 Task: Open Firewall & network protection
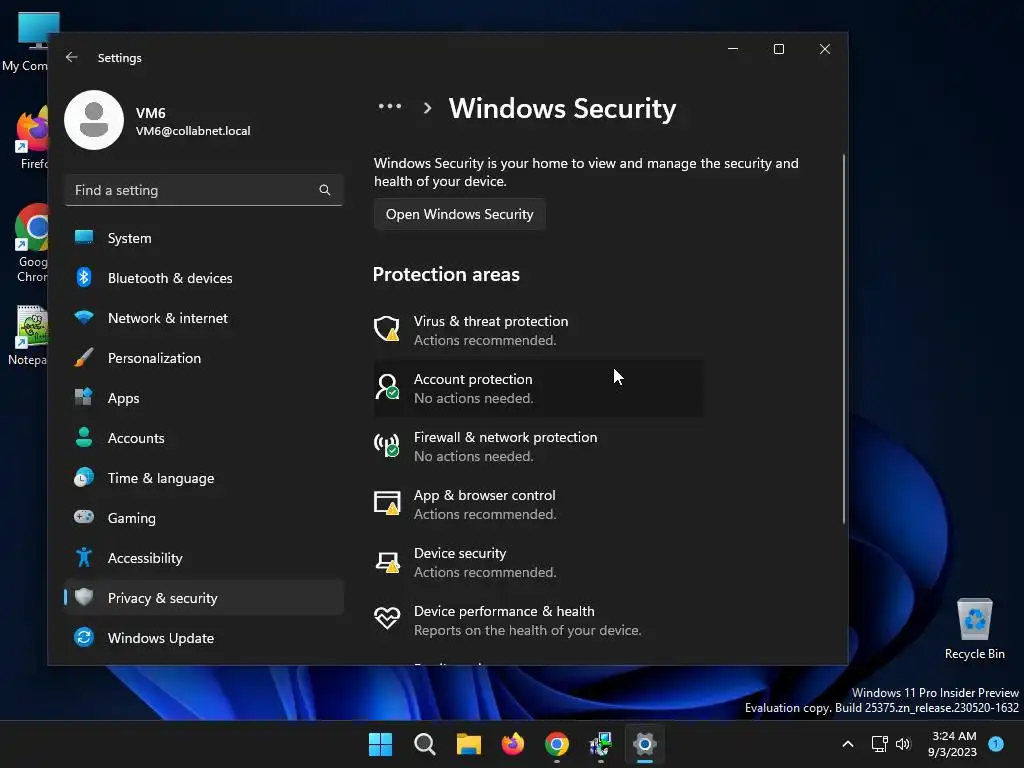[539, 446]
